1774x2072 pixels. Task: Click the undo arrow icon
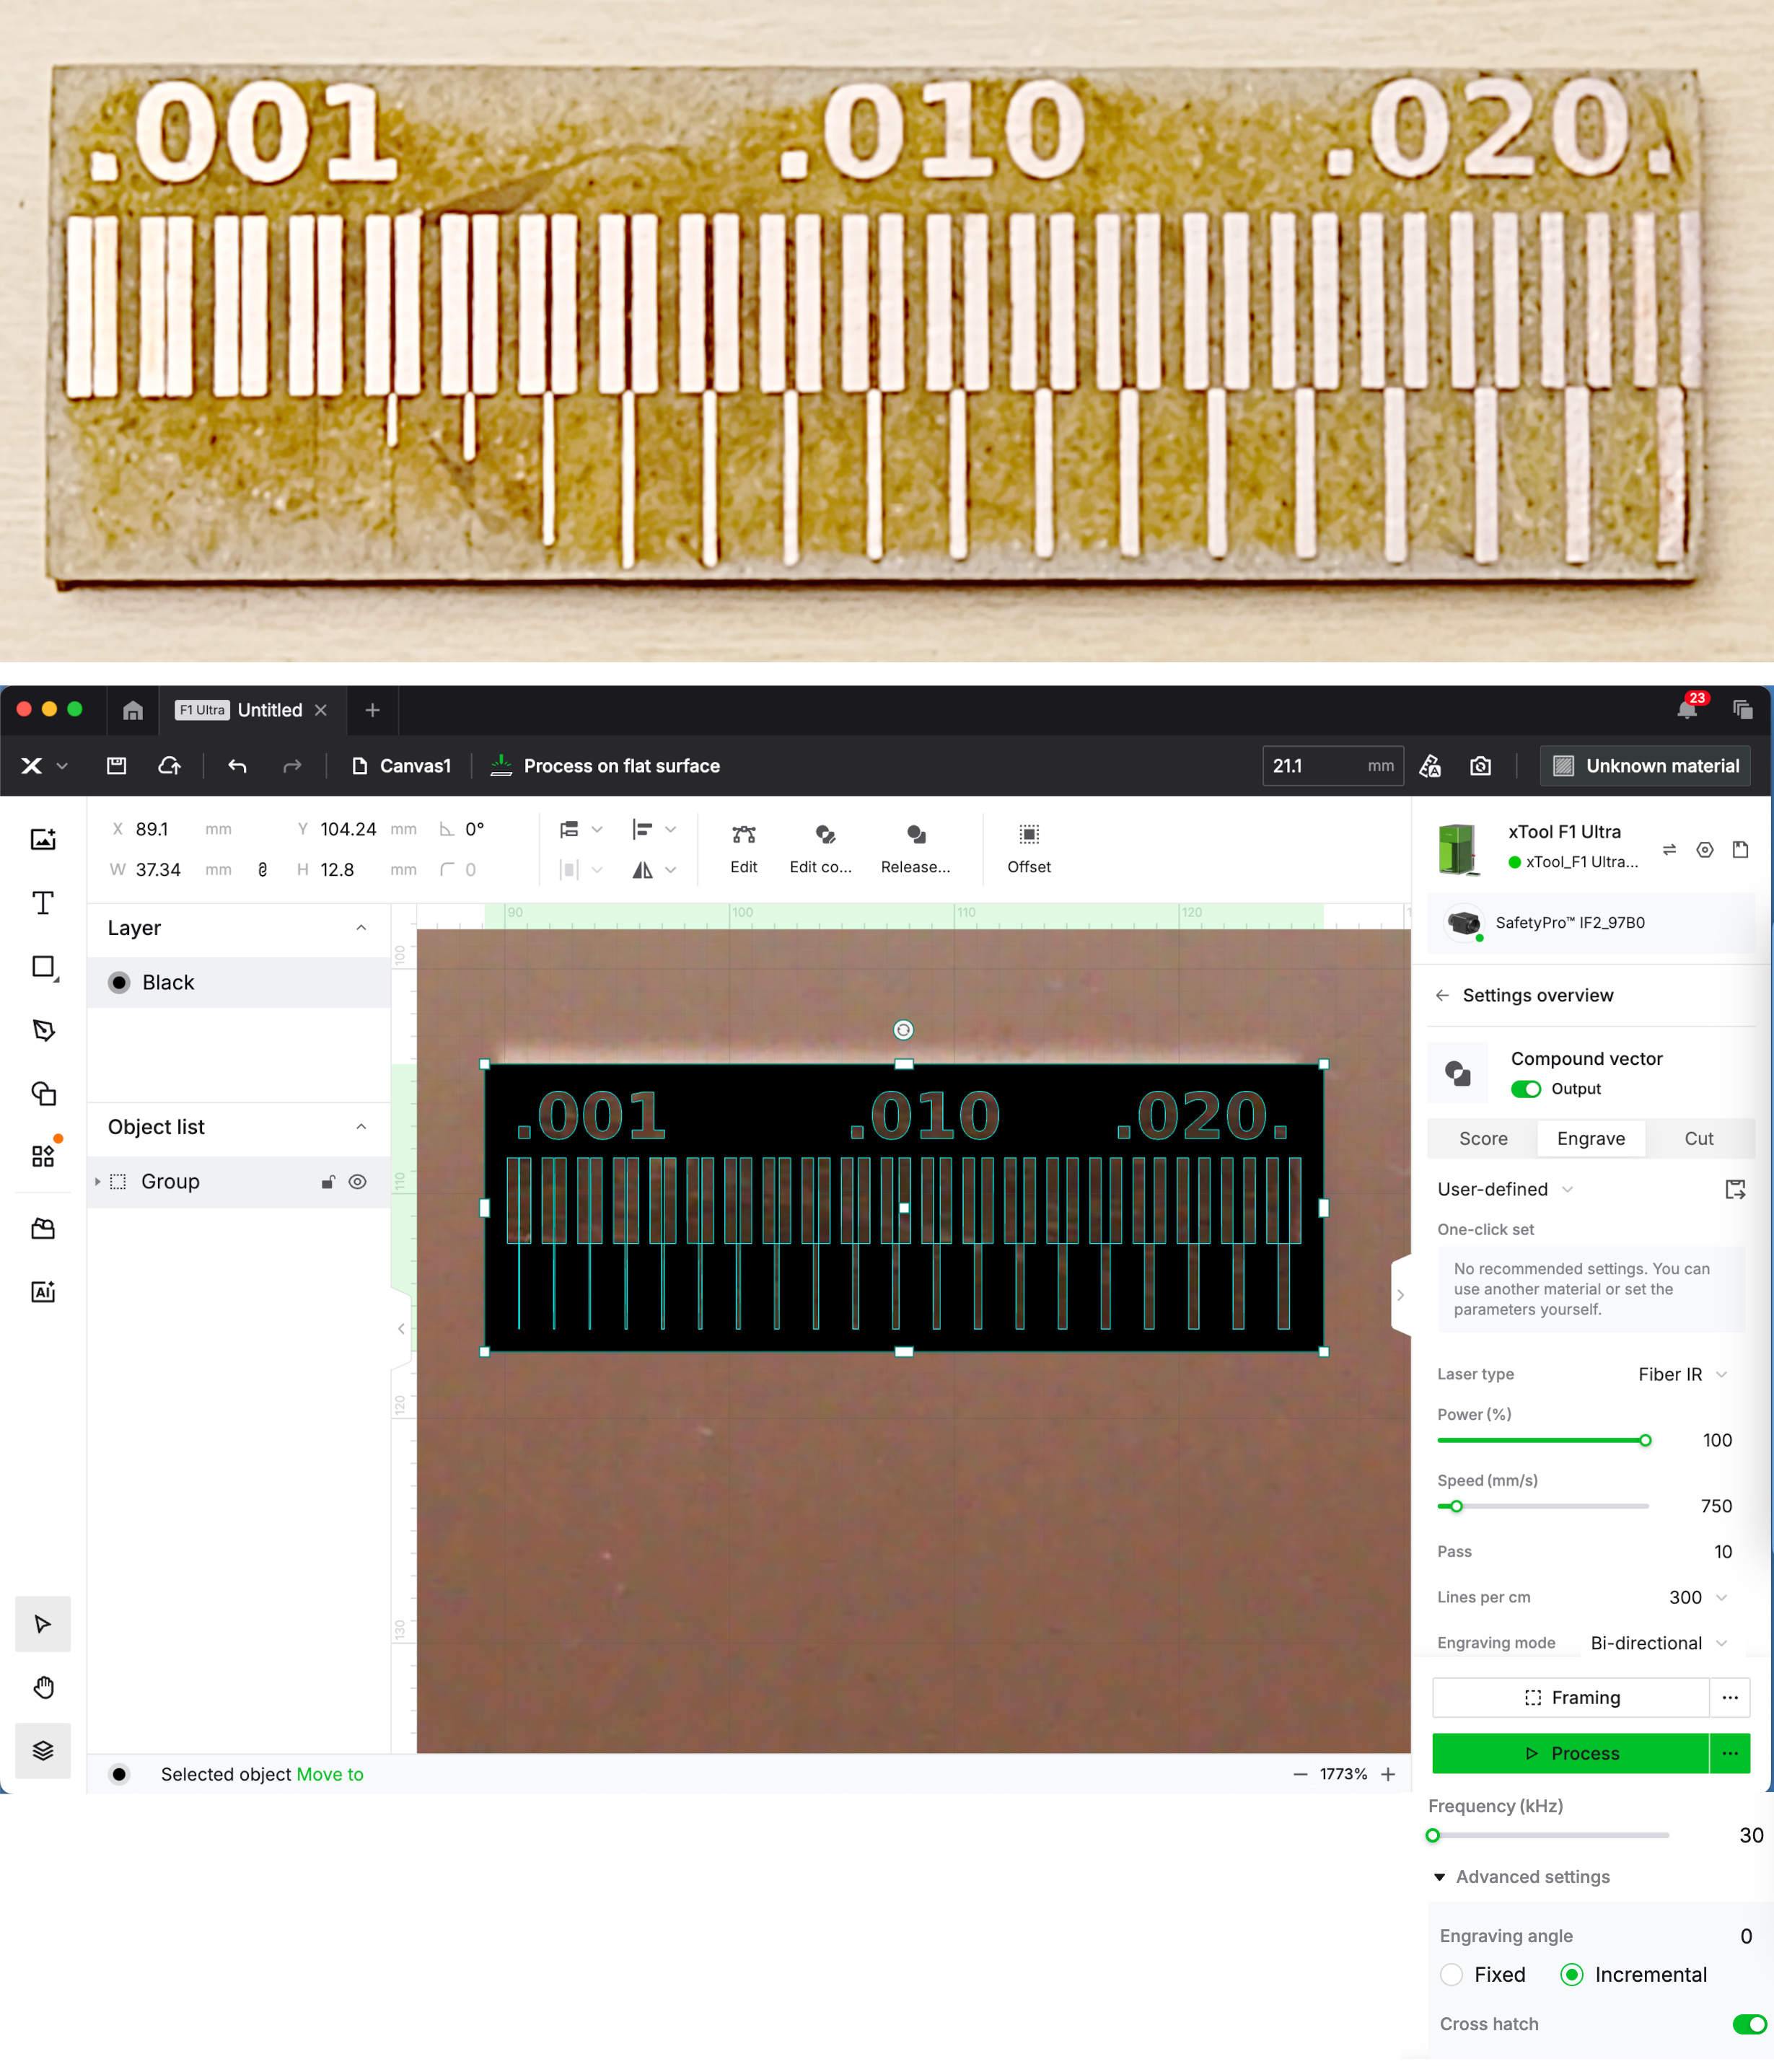(237, 766)
